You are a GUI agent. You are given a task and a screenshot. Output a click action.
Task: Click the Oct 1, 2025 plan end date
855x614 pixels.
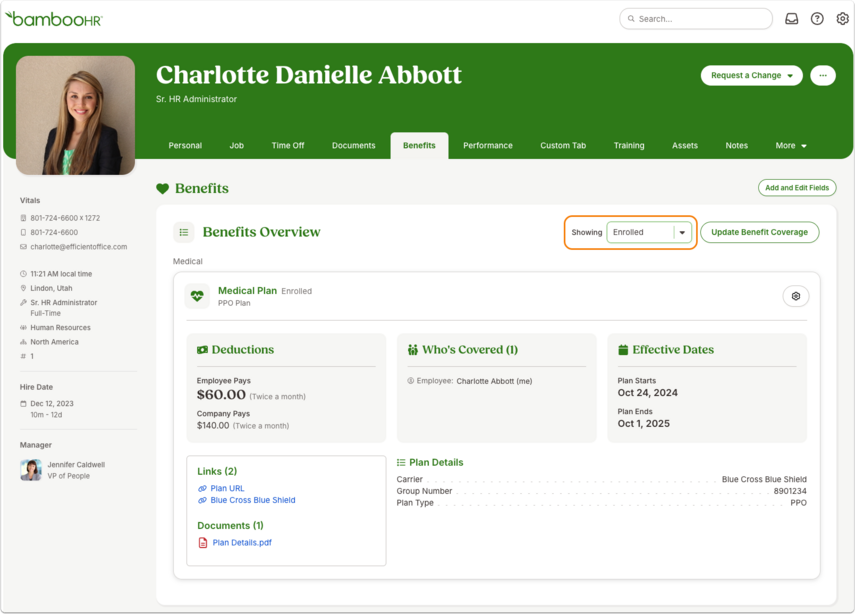[x=643, y=424]
